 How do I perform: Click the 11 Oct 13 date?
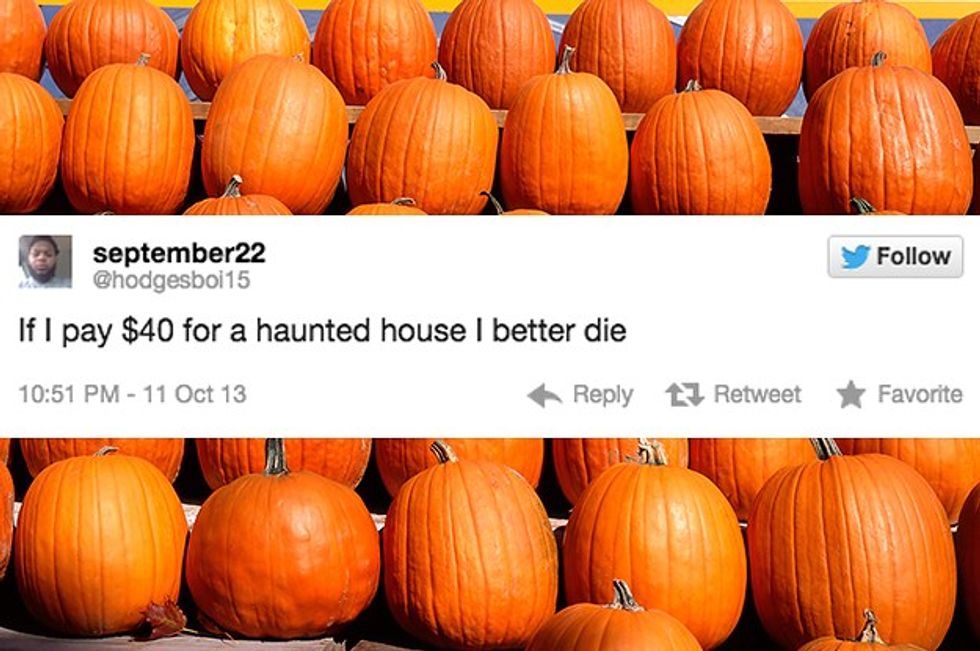point(194,394)
